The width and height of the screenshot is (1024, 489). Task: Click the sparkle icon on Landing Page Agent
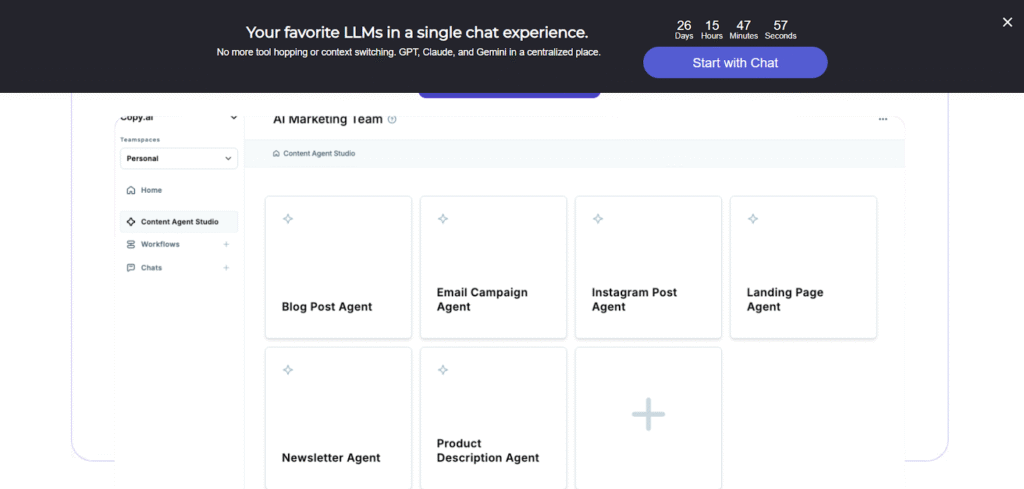click(752, 219)
